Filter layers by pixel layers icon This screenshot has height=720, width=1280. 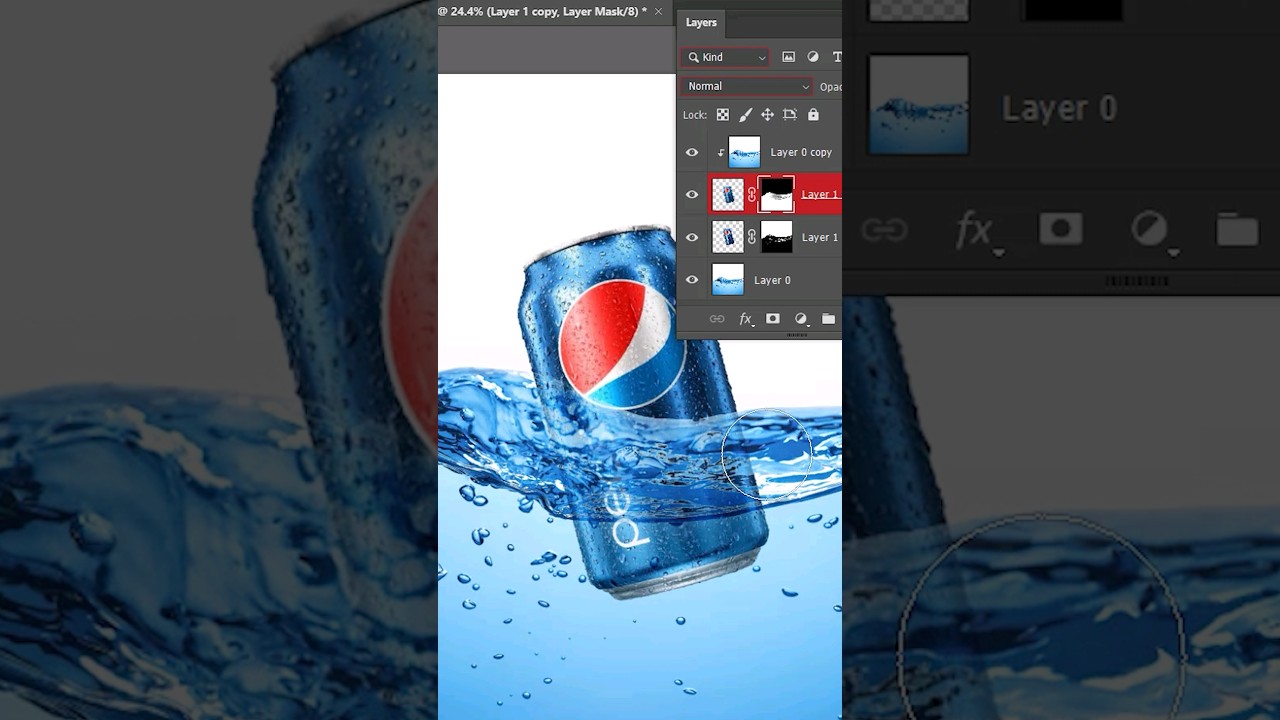(x=788, y=57)
